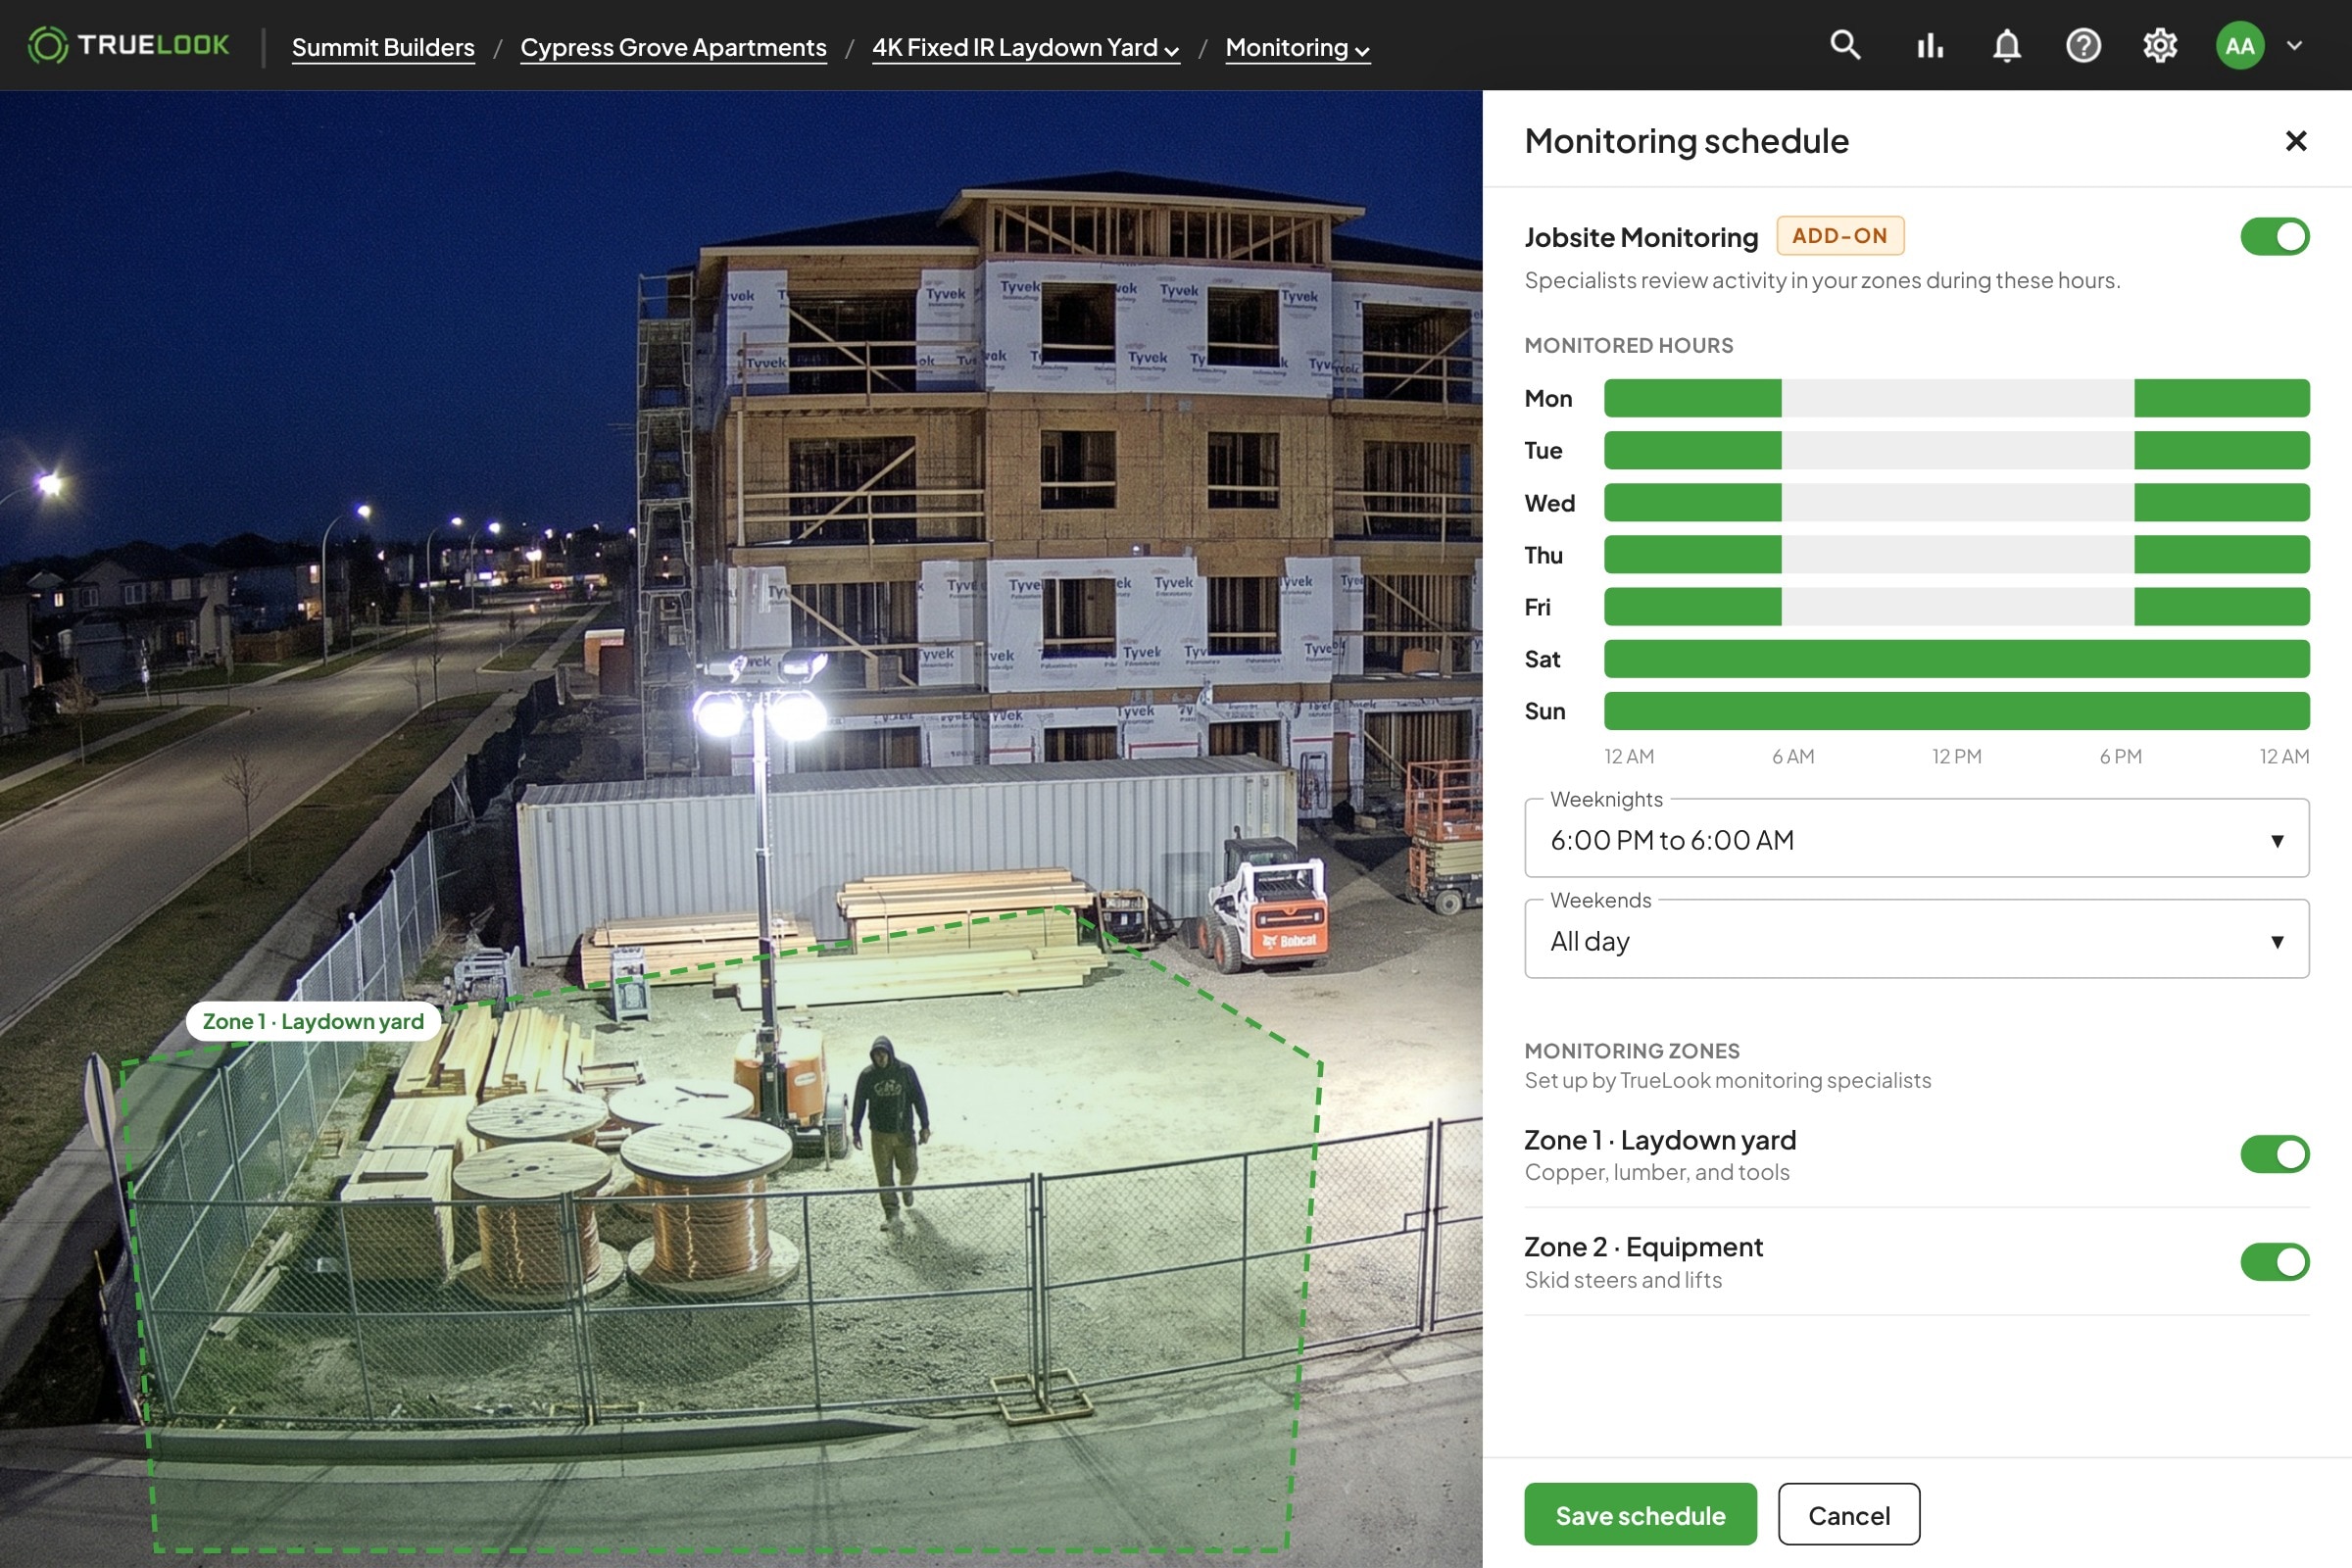This screenshot has width=2352, height=1568.
Task: Expand the account menu chevron
Action: tap(2295, 45)
